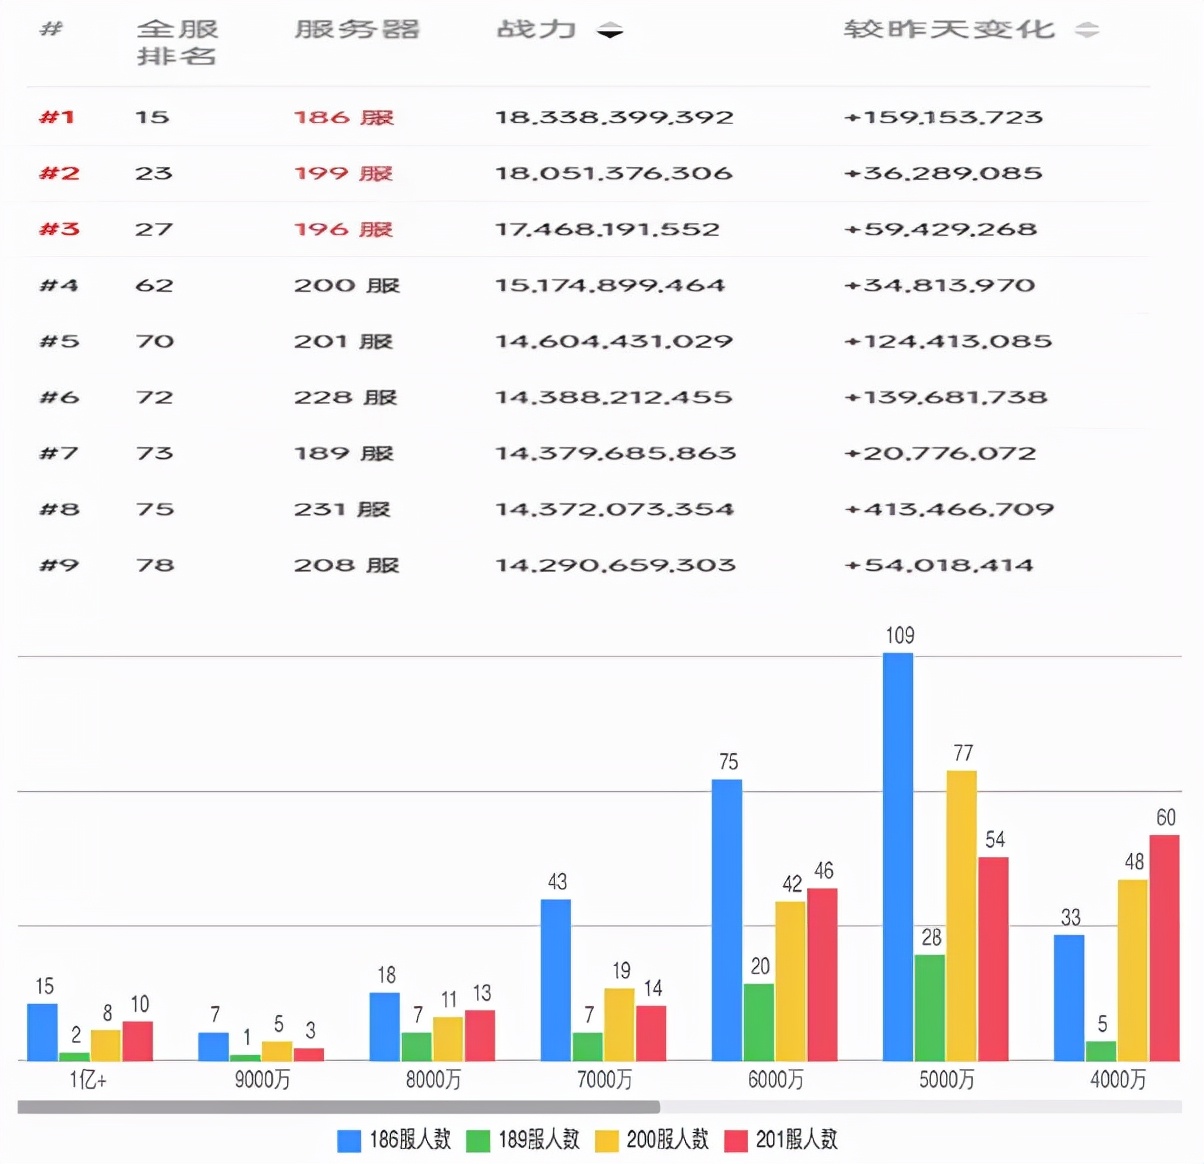Screen dimensions: 1204x1164
Task: Open the red 186 服 server link
Action: click(x=344, y=117)
